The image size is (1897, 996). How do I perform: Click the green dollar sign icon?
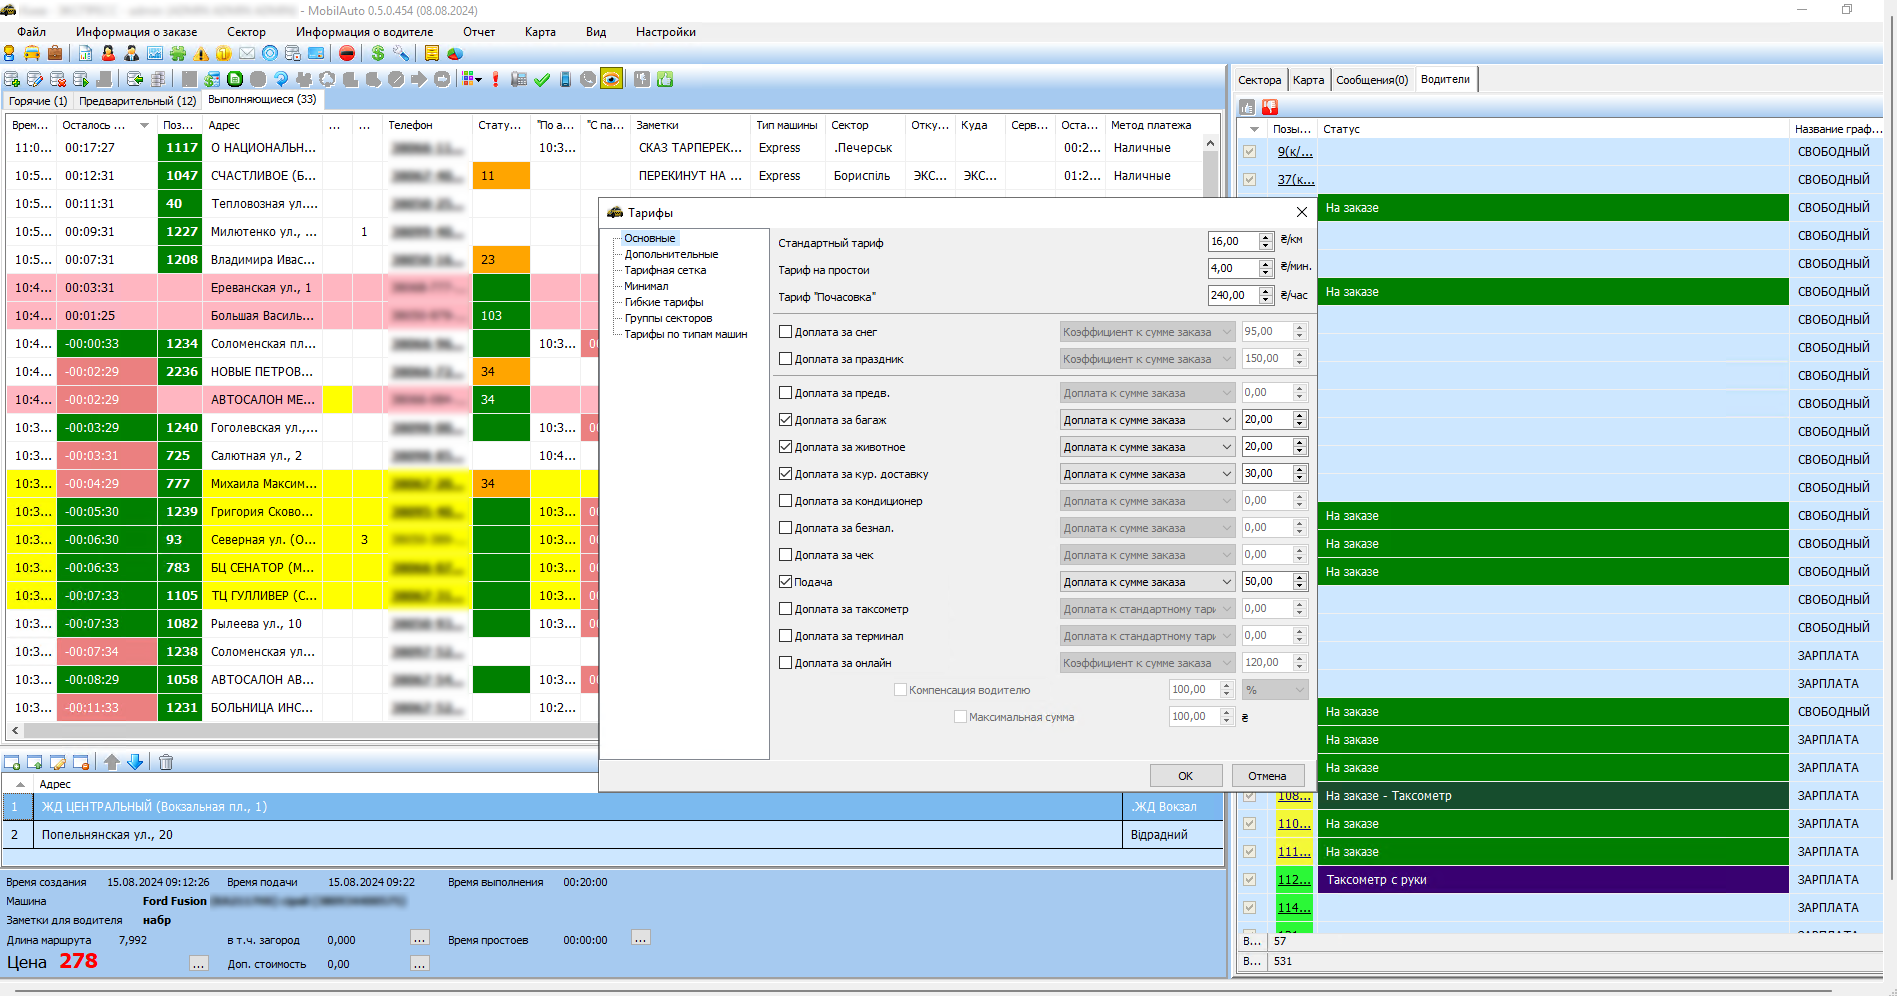pos(378,53)
